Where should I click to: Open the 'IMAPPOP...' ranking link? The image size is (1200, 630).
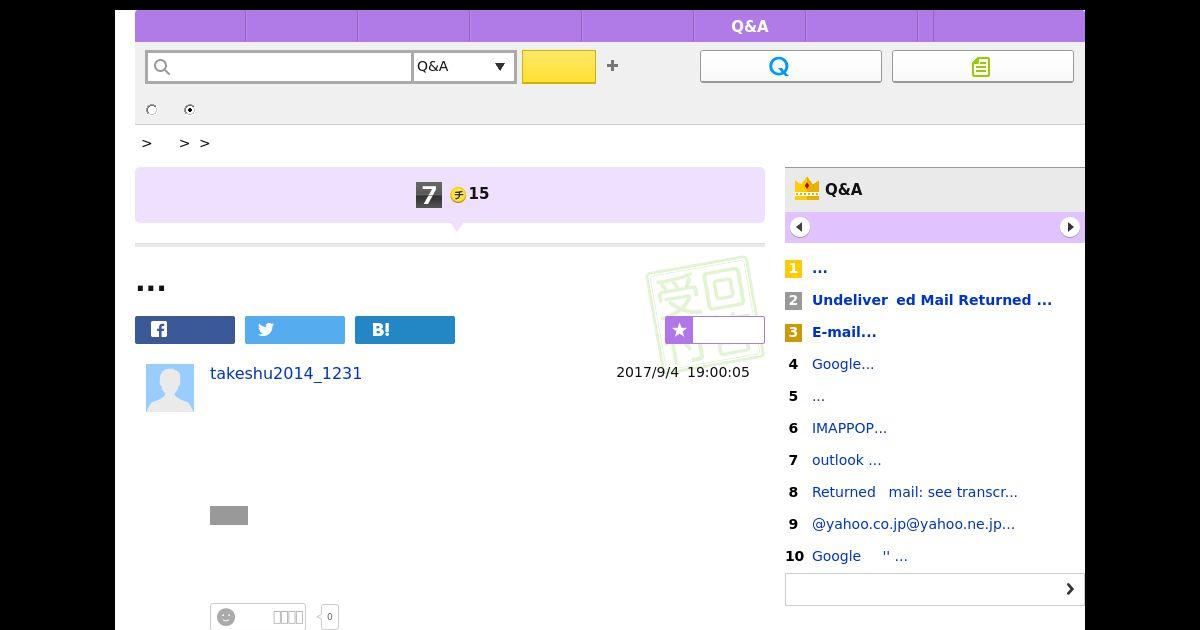point(849,428)
